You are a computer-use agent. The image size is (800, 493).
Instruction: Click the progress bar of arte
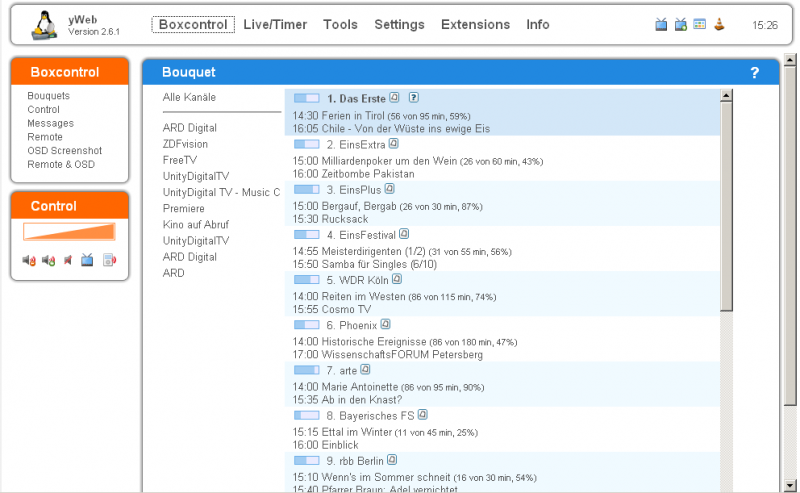tap(307, 369)
